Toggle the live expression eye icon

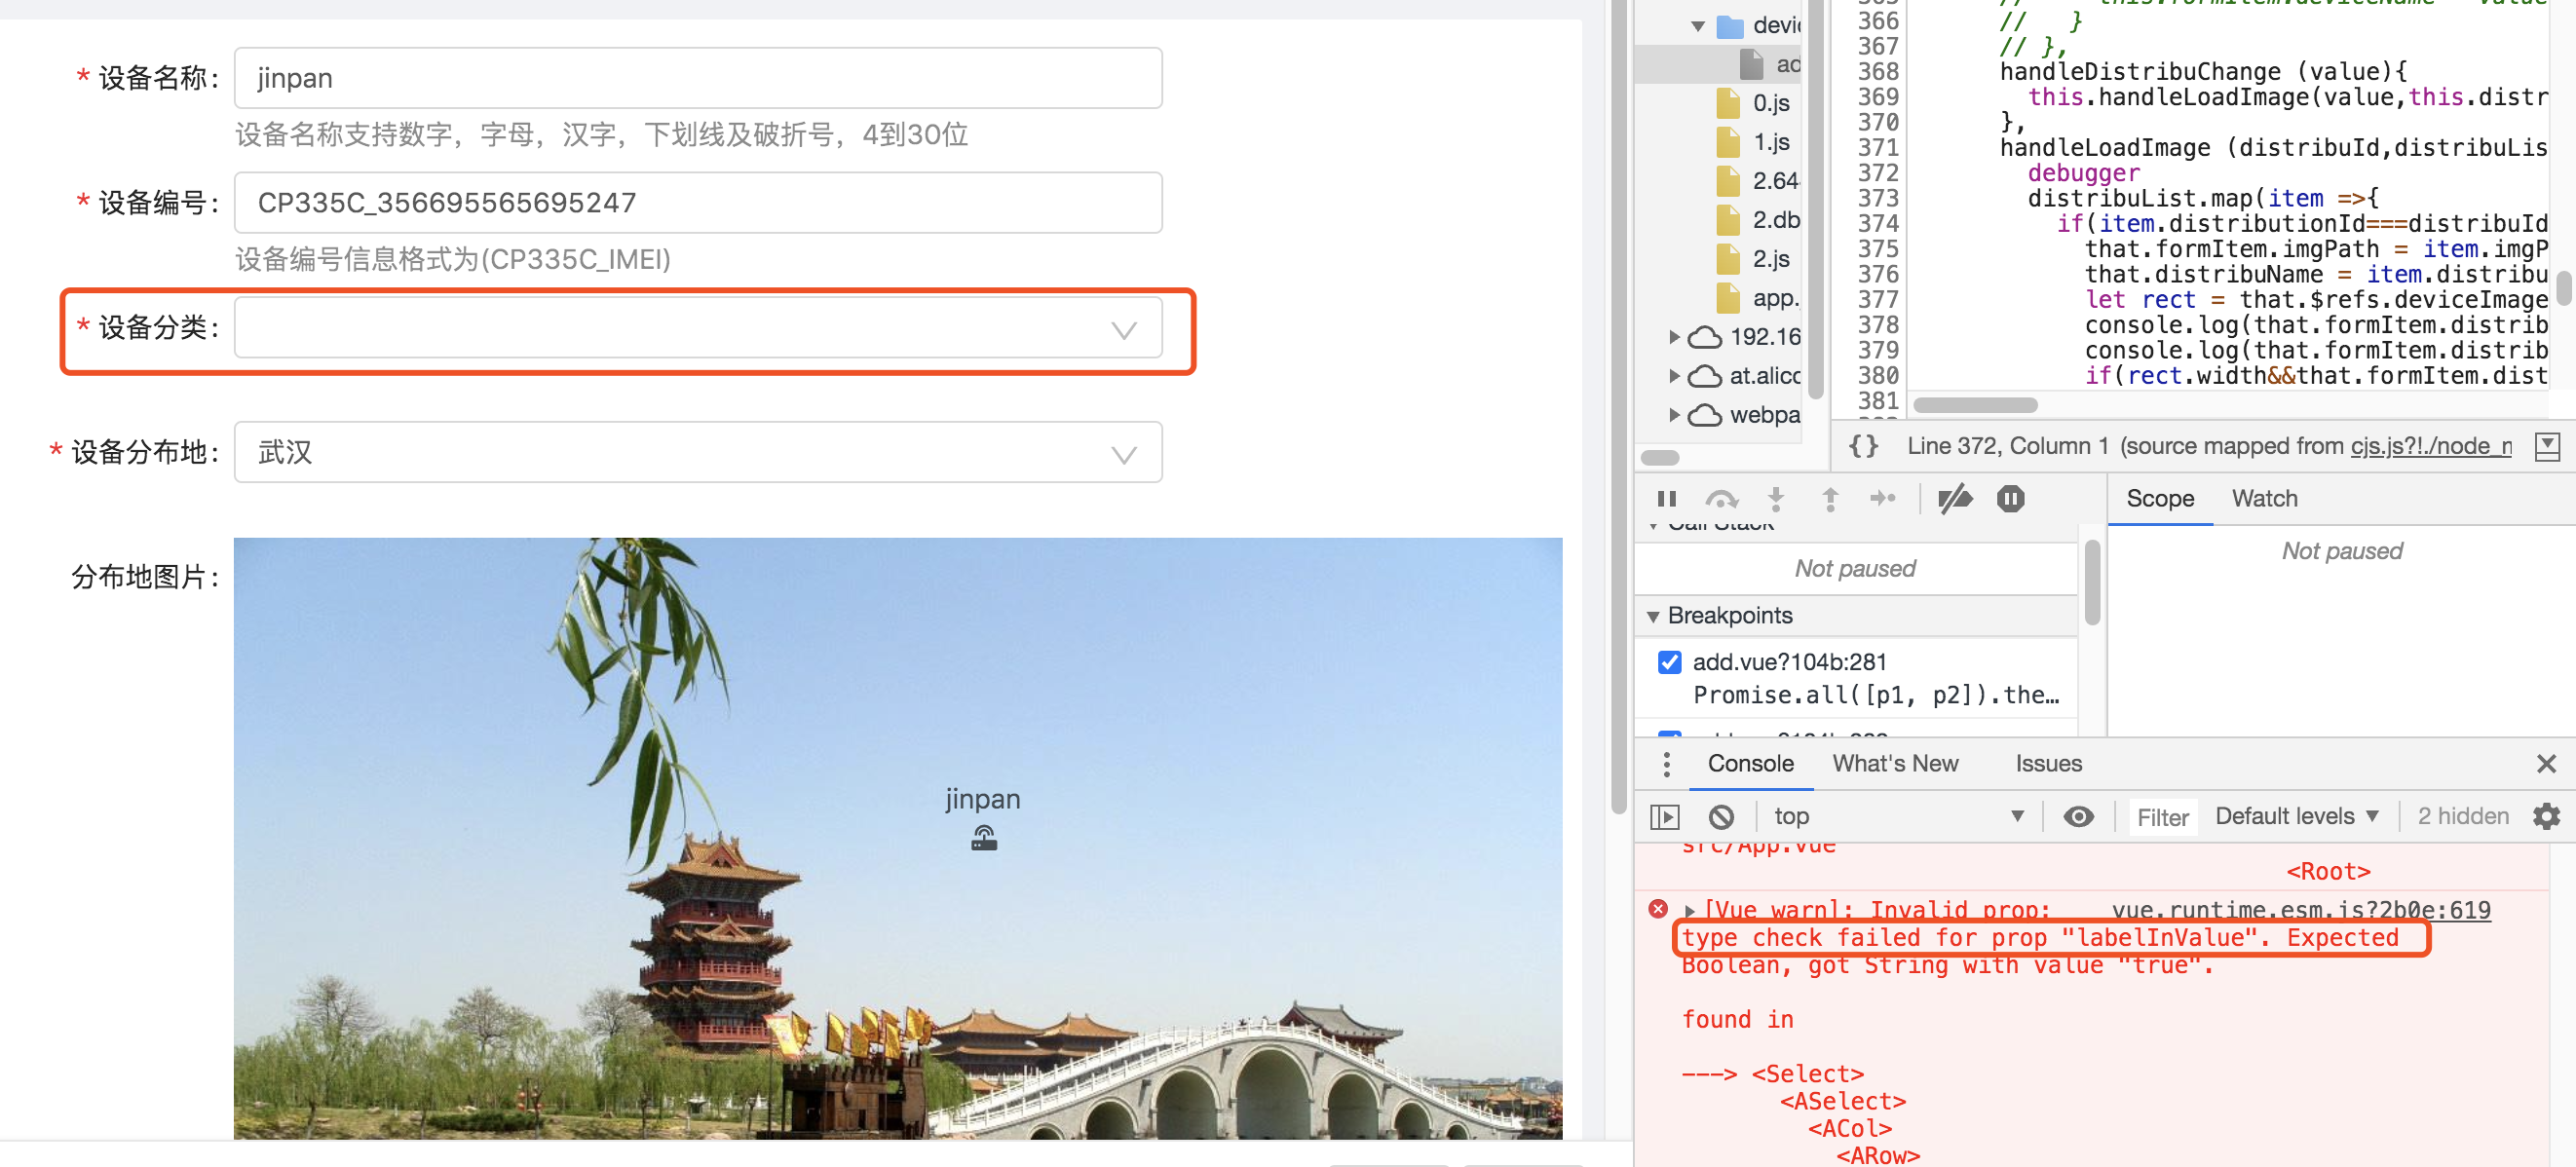point(2078,817)
